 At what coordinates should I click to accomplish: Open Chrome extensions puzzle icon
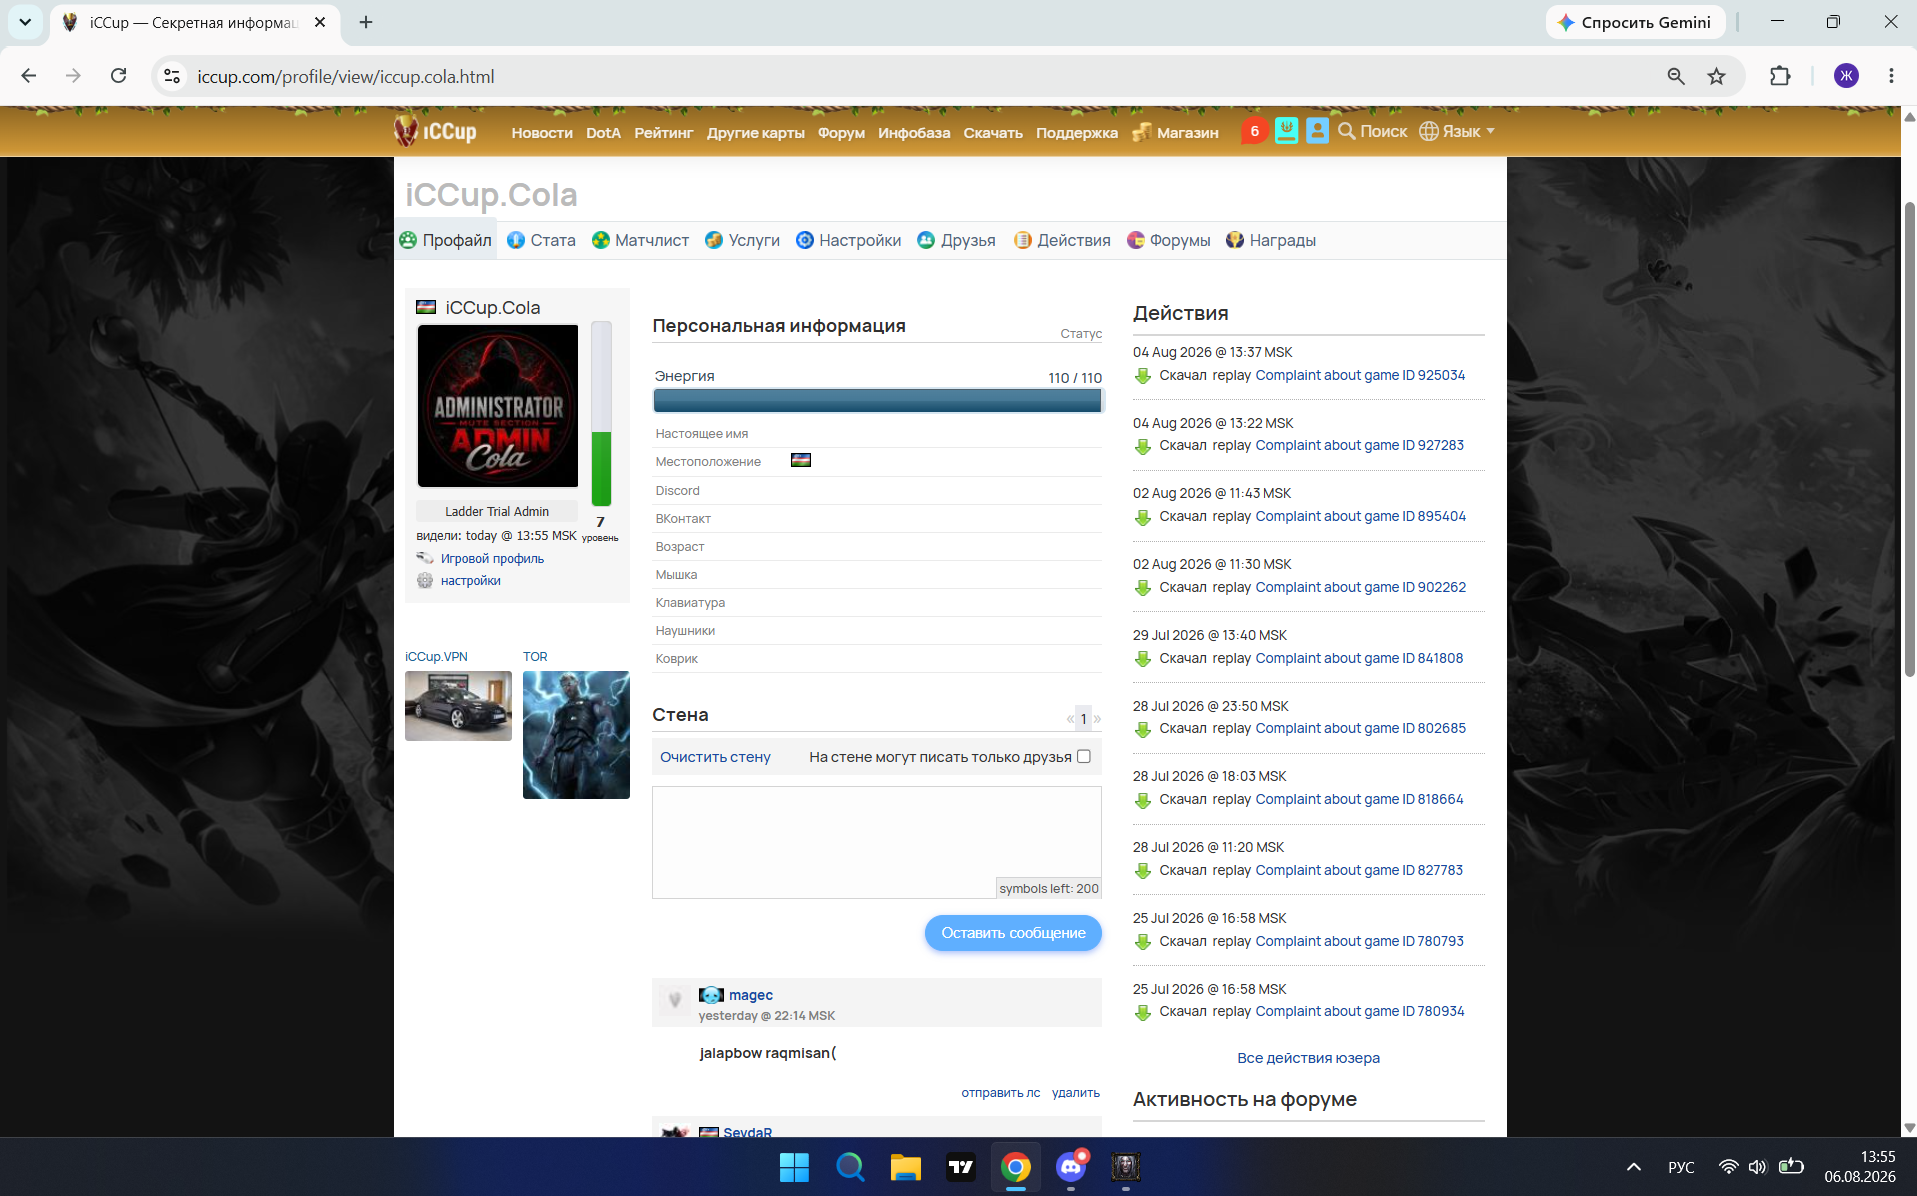tap(1780, 76)
